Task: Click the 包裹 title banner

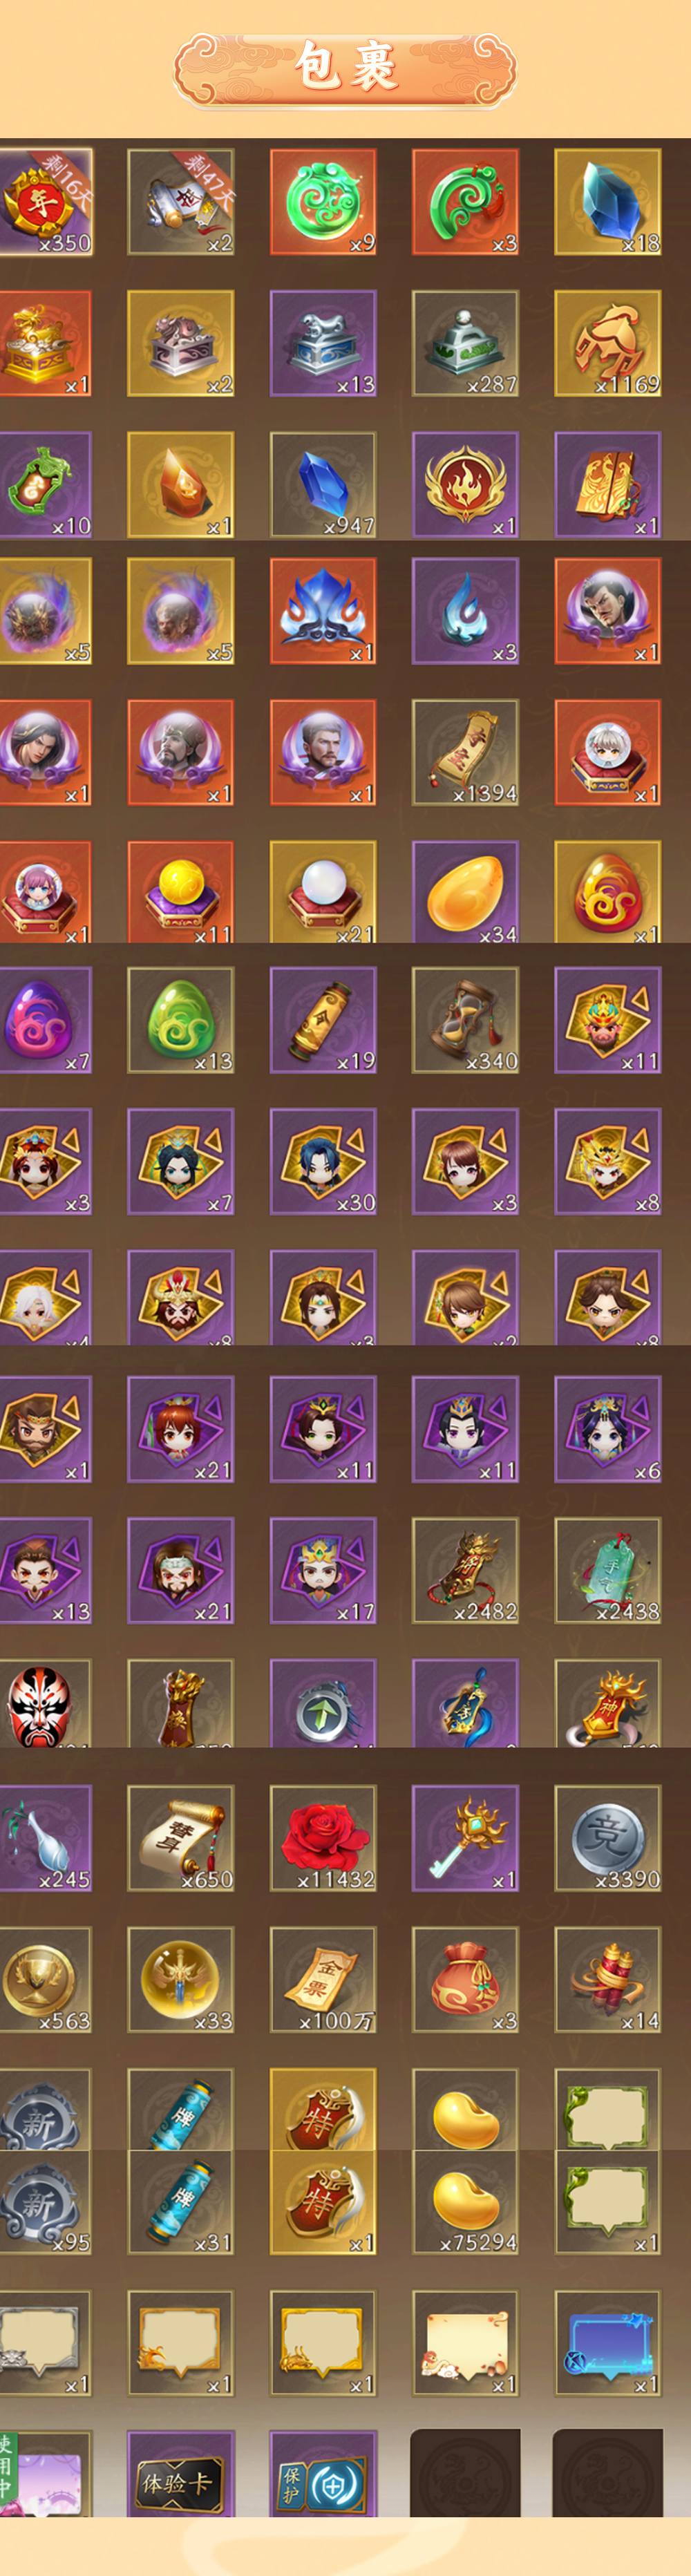Action: (x=346, y=68)
